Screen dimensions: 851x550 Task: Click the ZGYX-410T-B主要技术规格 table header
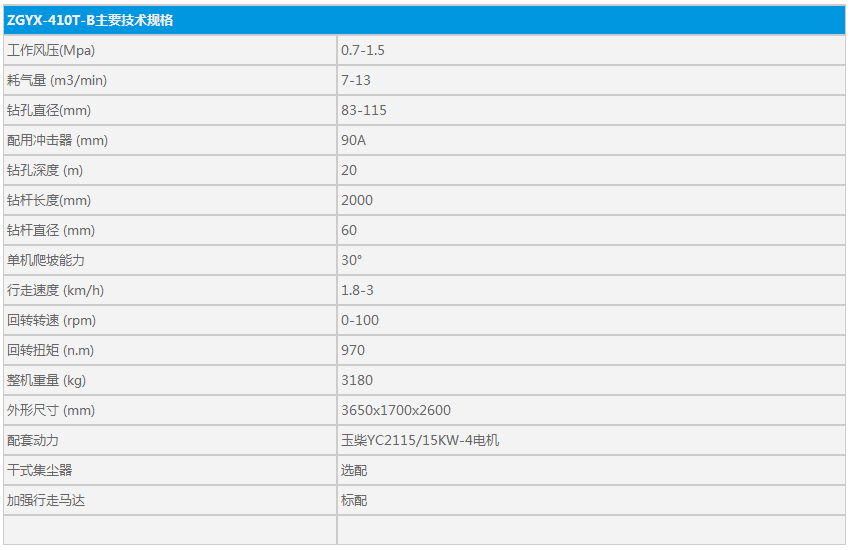(424, 20)
